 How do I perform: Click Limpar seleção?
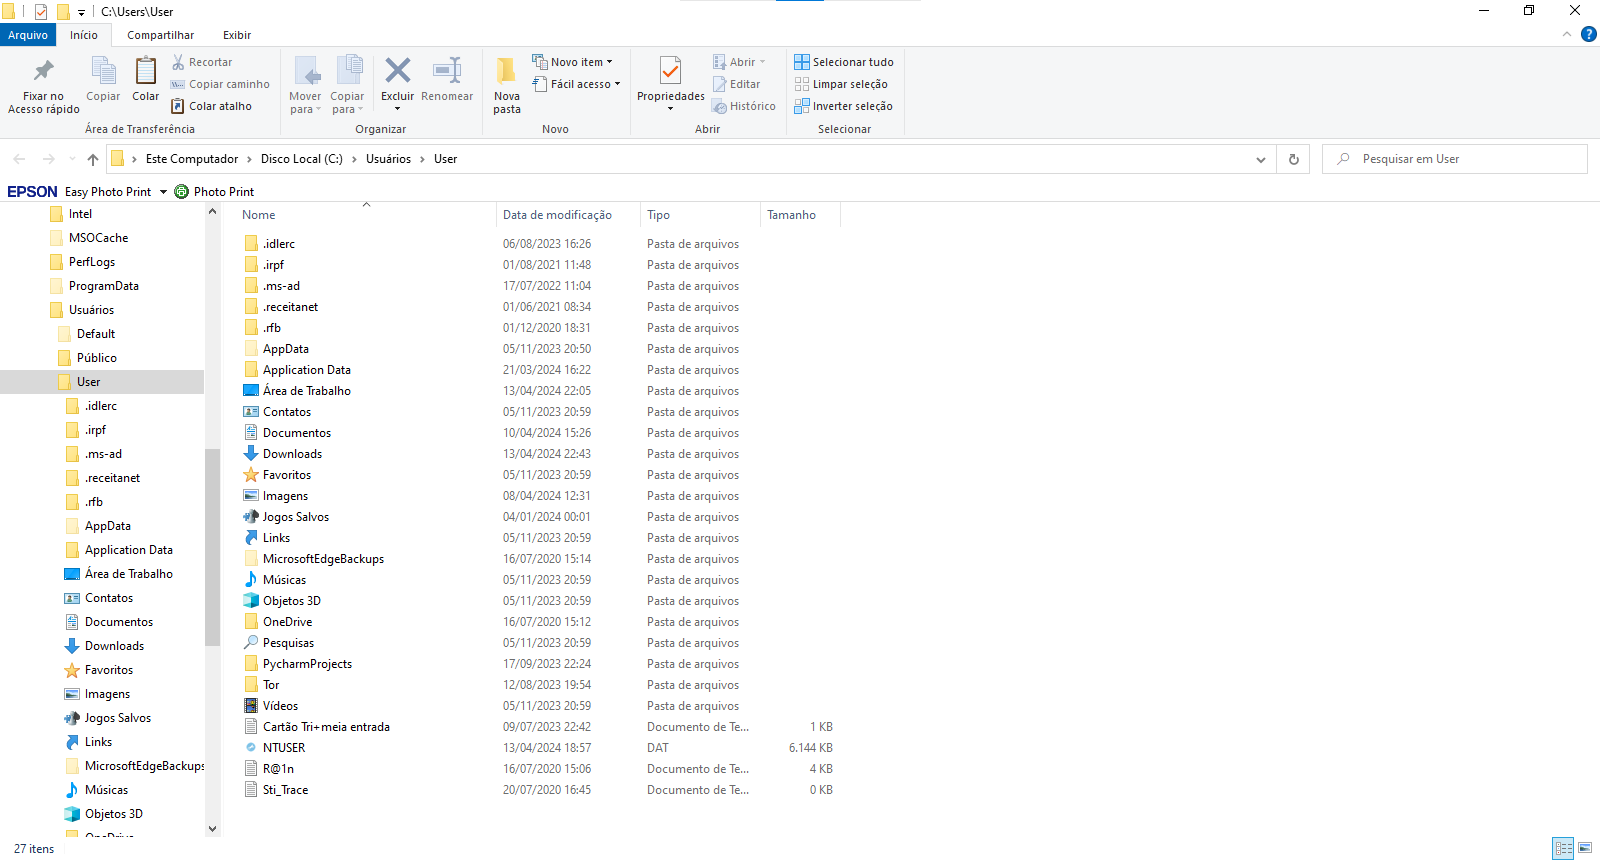click(x=841, y=84)
